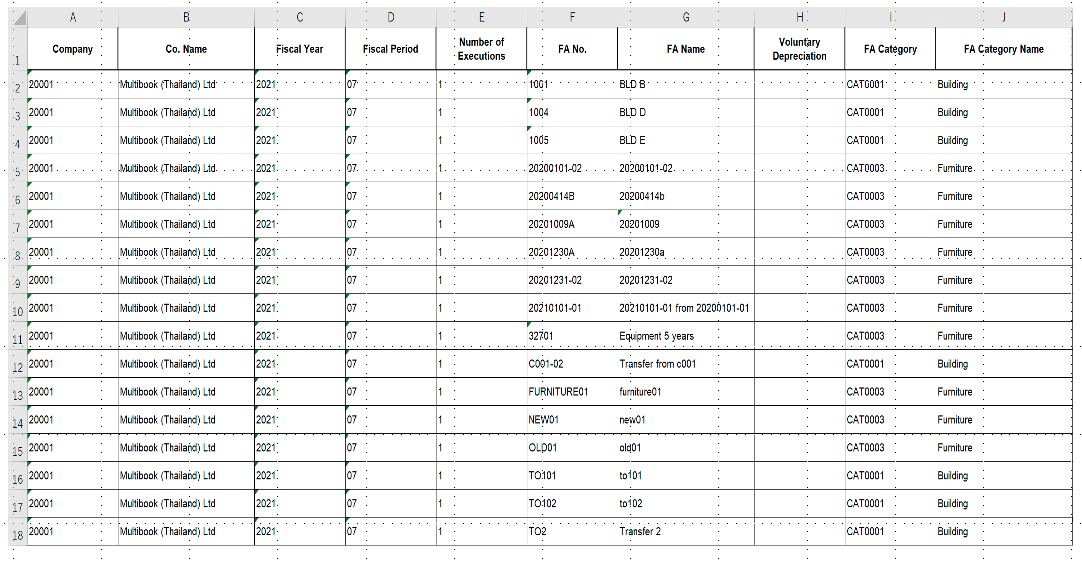Viewport: 1082px width, 565px height.
Task: Select row 12 header
Action: (17, 364)
